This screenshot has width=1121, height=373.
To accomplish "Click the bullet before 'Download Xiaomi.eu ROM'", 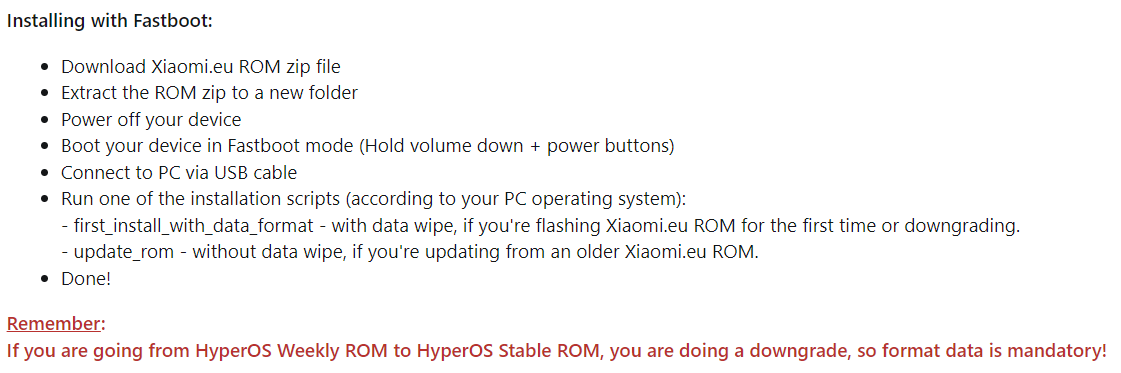I will pyautogui.click(x=46, y=67).
